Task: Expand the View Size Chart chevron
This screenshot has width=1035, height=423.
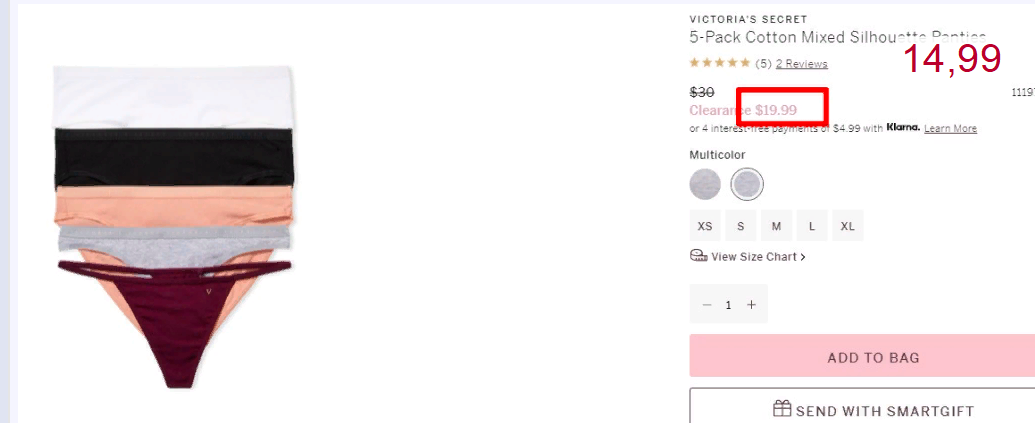Action: point(803,257)
